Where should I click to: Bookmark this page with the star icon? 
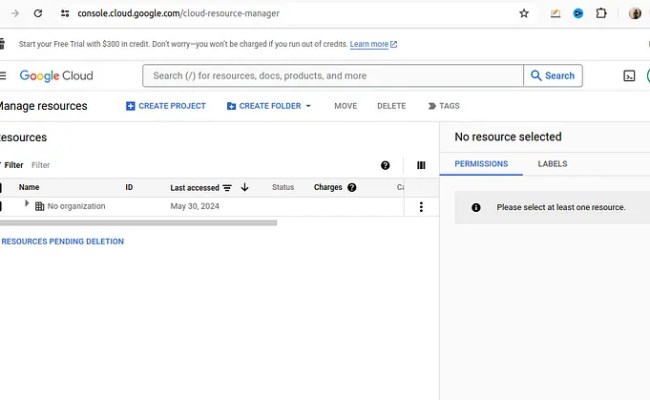point(524,13)
